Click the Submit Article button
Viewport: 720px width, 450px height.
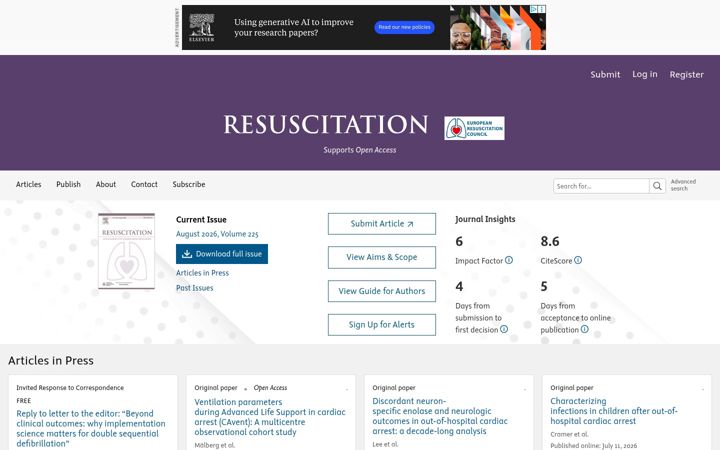tap(382, 224)
